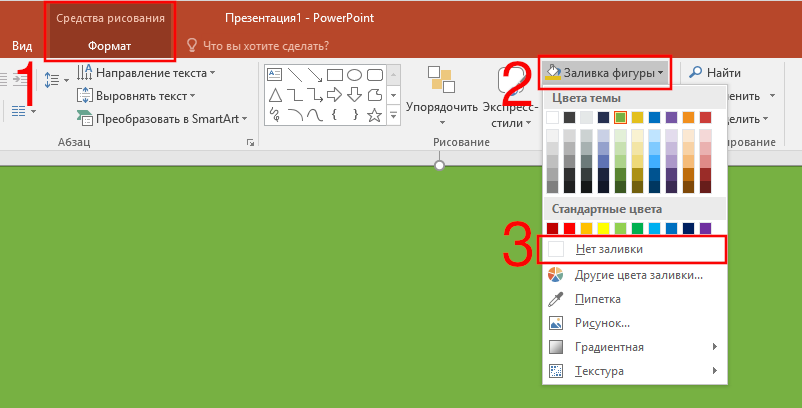
Task: Pick orange theme color in top row
Action: pos(688,117)
